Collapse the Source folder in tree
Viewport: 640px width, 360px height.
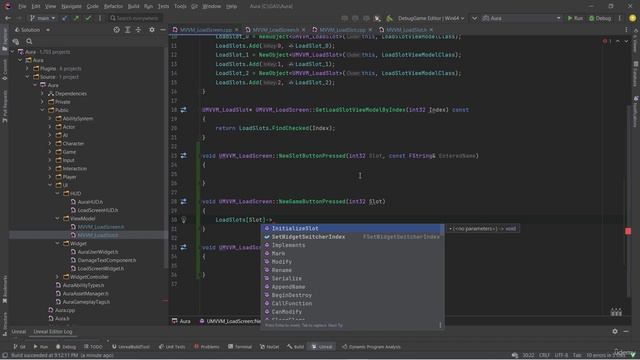pos(27,77)
